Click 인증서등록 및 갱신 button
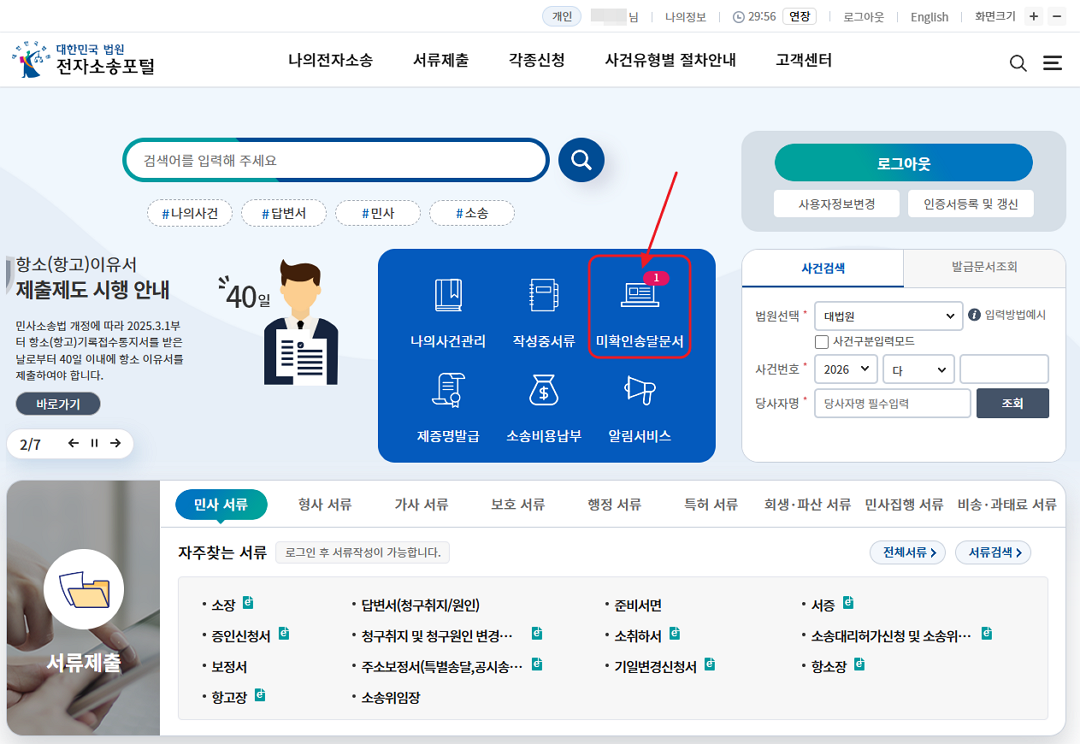The image size is (1080, 744). point(970,204)
